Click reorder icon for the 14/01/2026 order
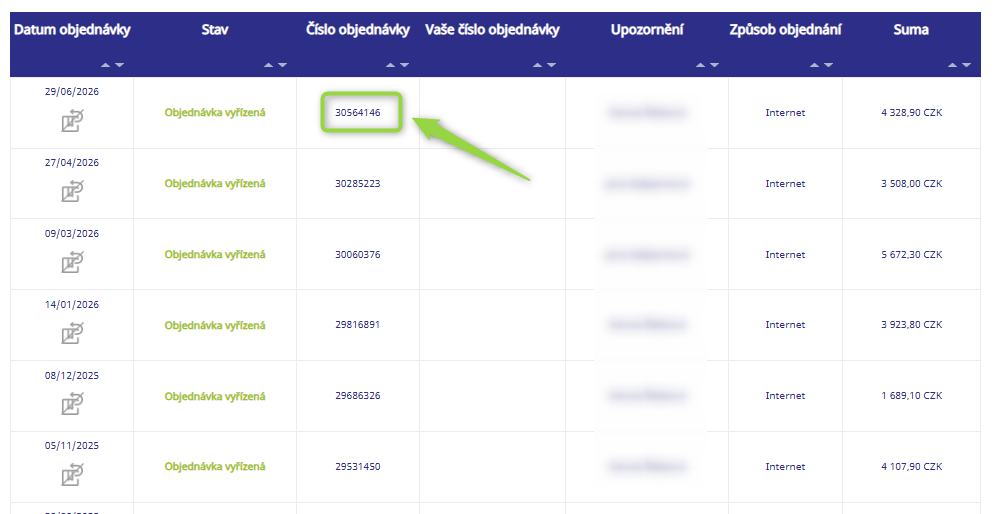Viewport: 1005px width, 514px height. 72,334
